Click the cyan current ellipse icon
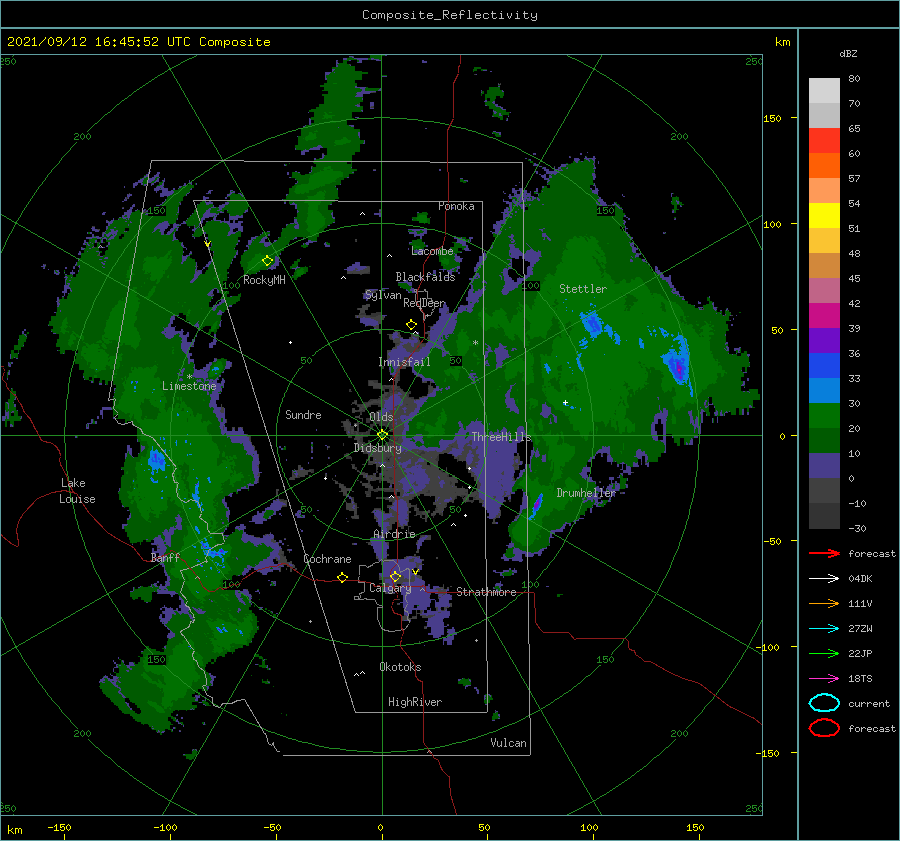Screen dimensions: 900x841 [x=824, y=703]
